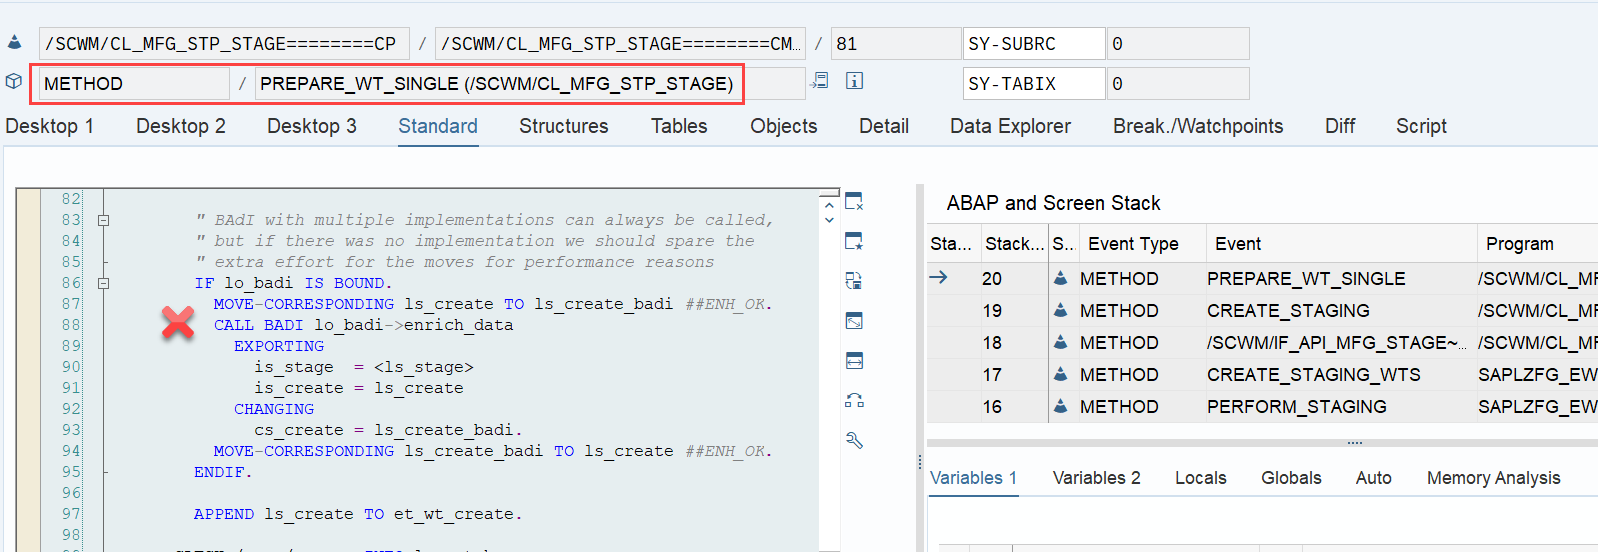Collapse the IF block at line 86

pyautogui.click(x=103, y=283)
